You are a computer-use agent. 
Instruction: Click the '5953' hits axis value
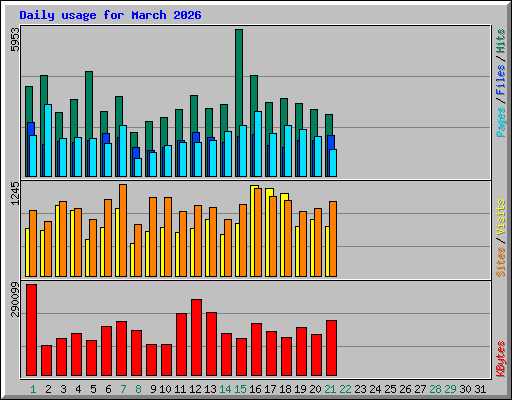[15, 39]
